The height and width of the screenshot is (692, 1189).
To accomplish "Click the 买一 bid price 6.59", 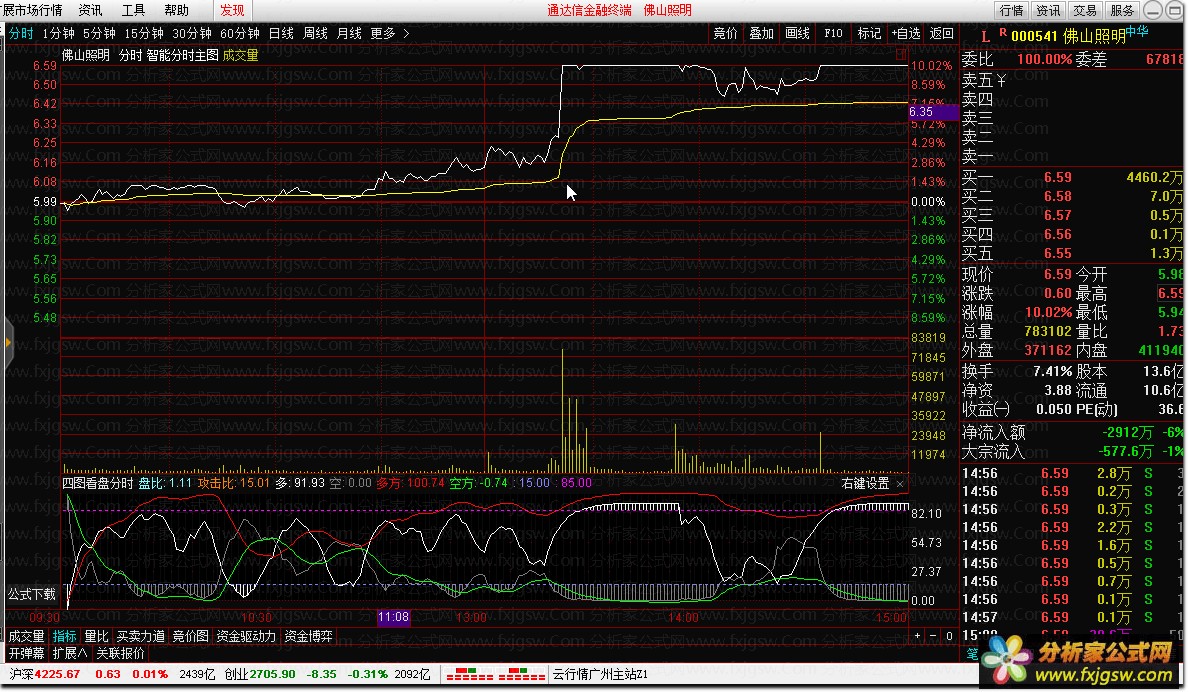I will 1058,177.
